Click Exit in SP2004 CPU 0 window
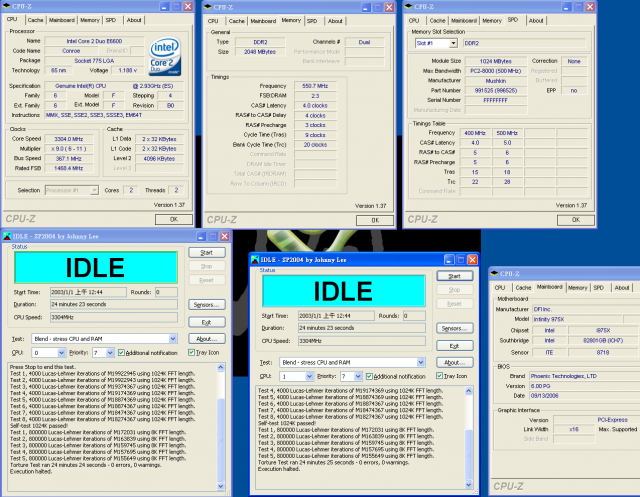The width and height of the screenshot is (640, 497). (207, 322)
